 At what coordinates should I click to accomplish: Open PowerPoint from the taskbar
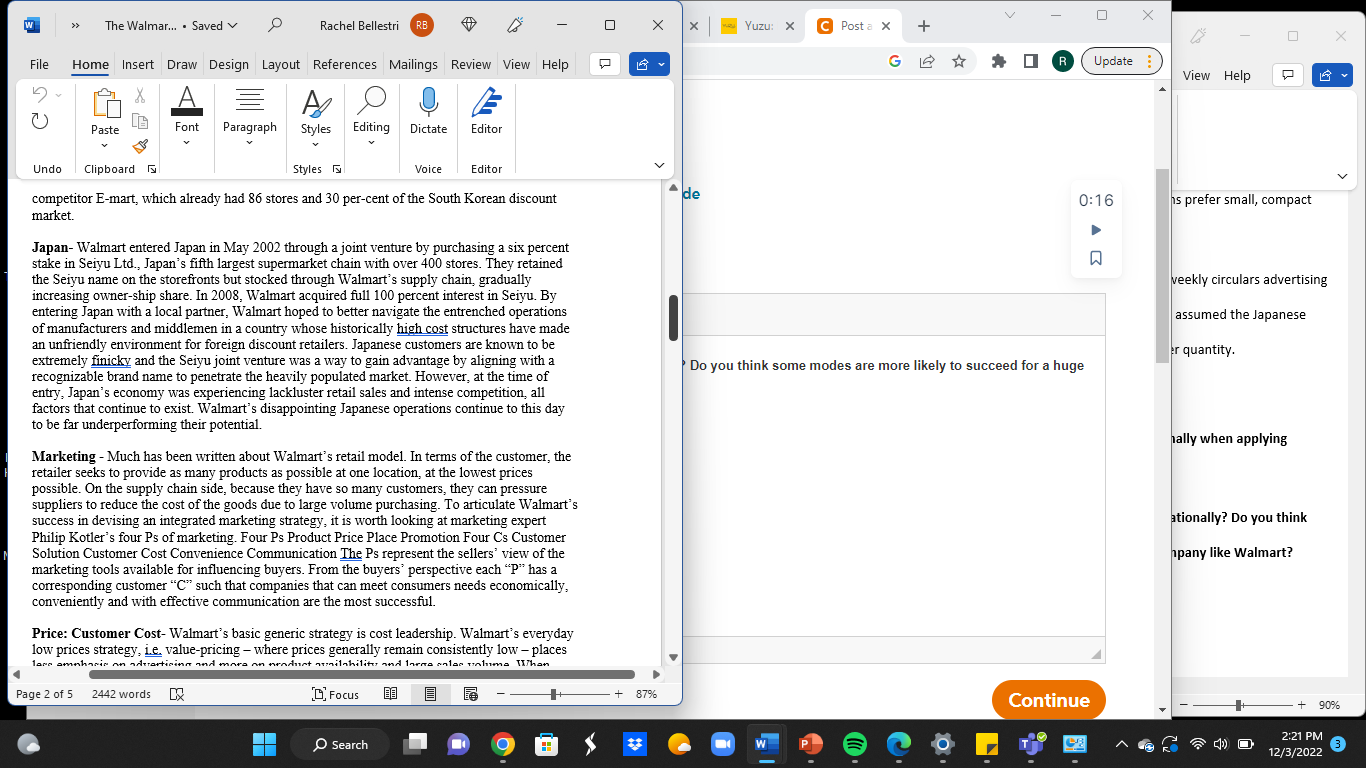coord(810,744)
